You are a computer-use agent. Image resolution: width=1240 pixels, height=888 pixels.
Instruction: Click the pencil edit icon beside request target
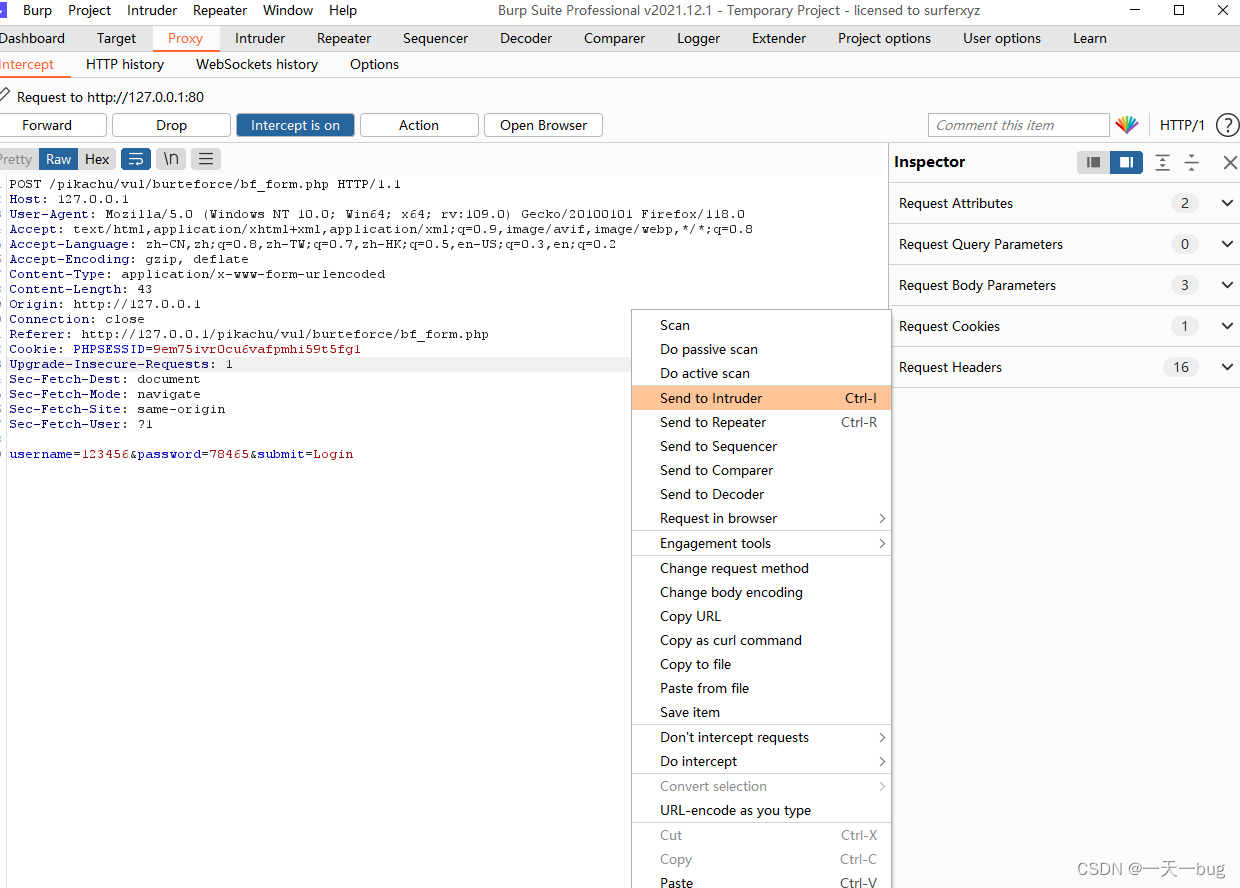coord(5,97)
